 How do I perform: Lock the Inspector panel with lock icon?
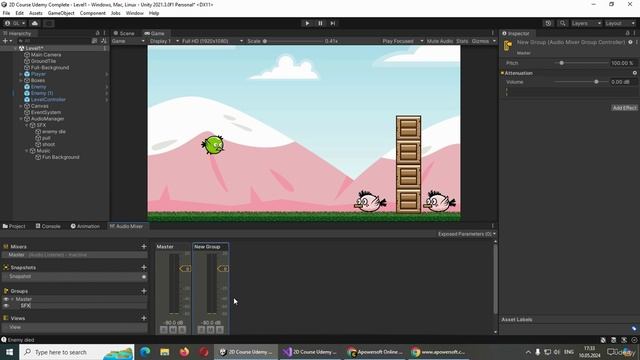click(627, 33)
